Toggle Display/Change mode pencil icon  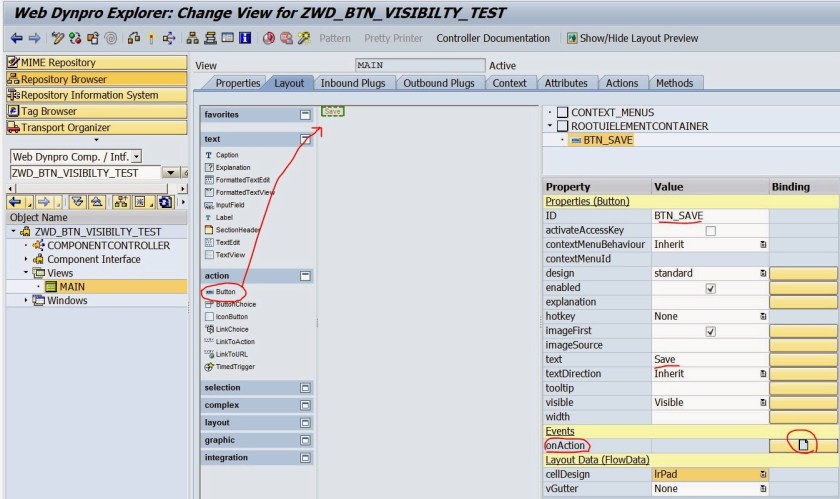point(58,38)
